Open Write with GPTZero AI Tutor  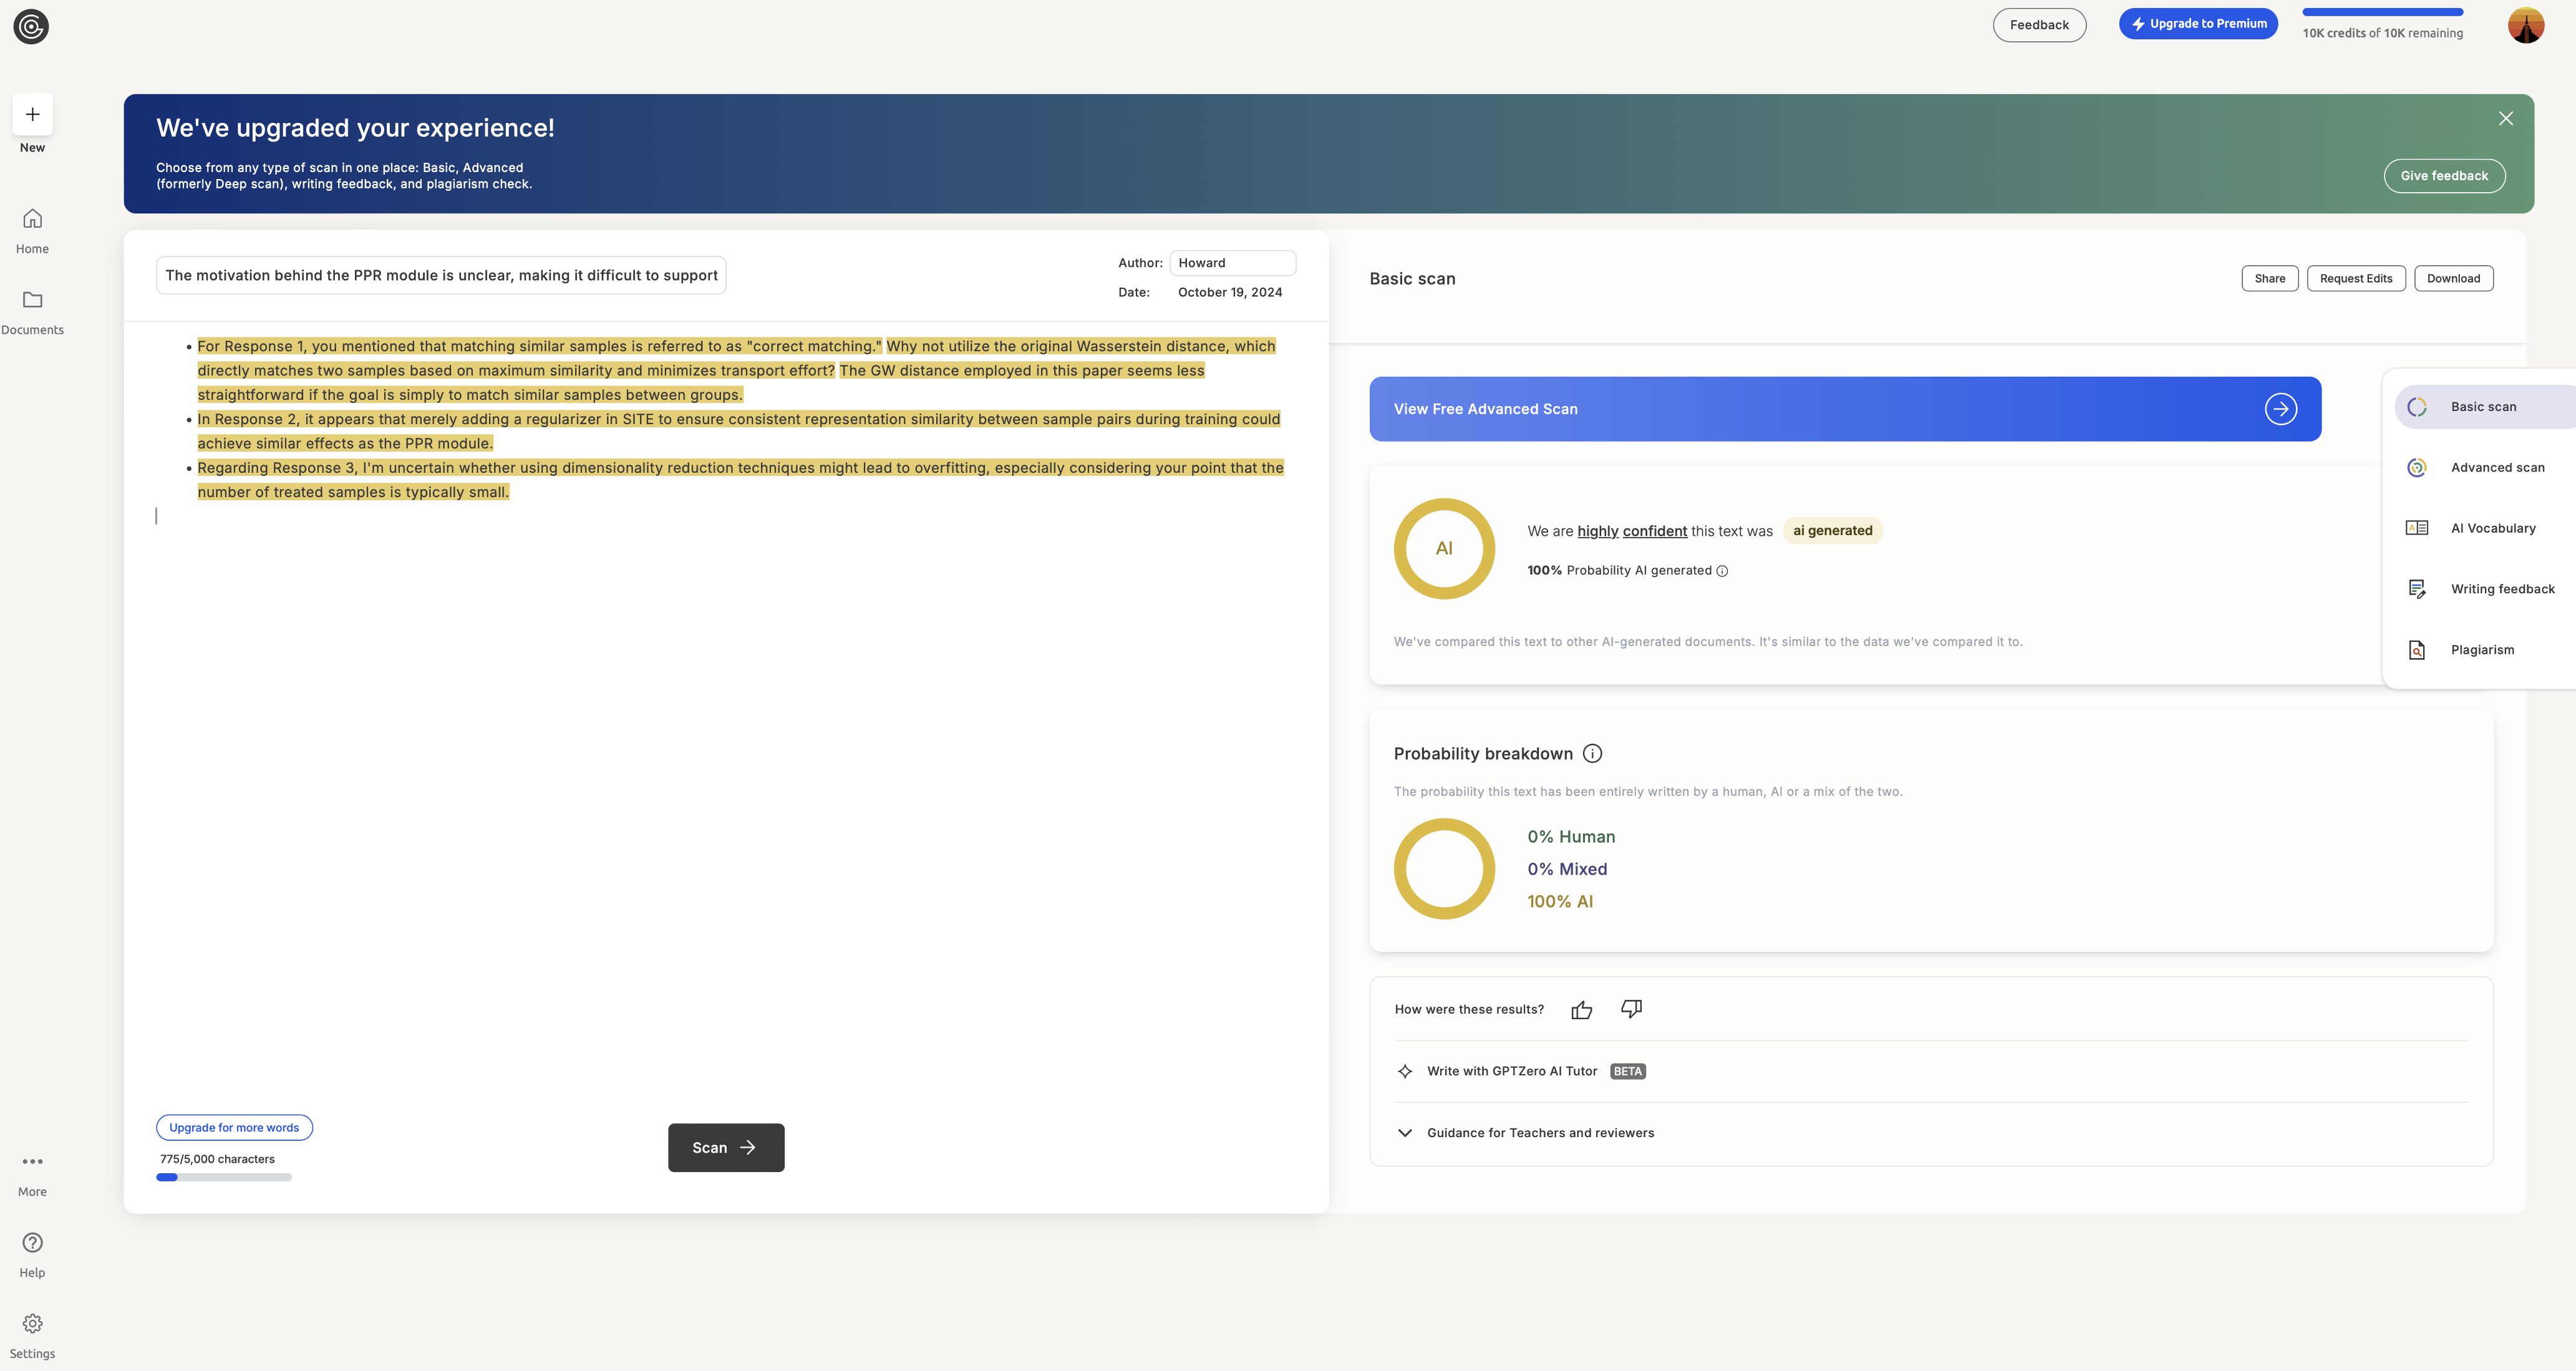(x=1511, y=1071)
